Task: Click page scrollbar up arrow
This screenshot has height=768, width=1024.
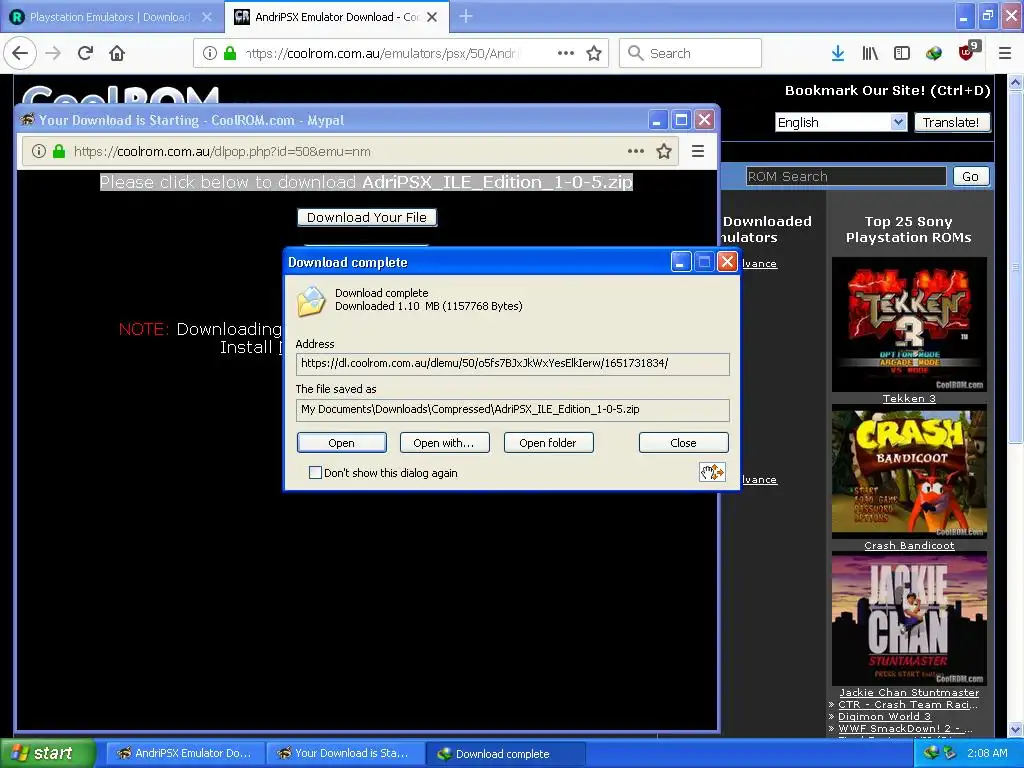Action: [1016, 82]
